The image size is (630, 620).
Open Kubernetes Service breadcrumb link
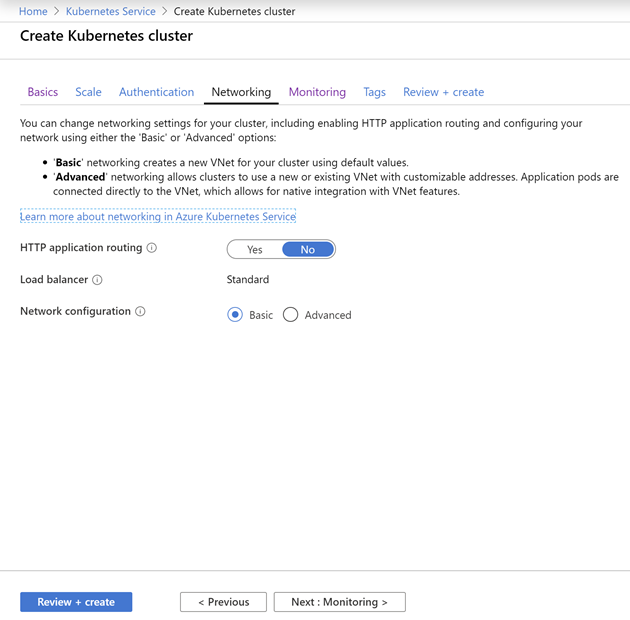point(110,11)
